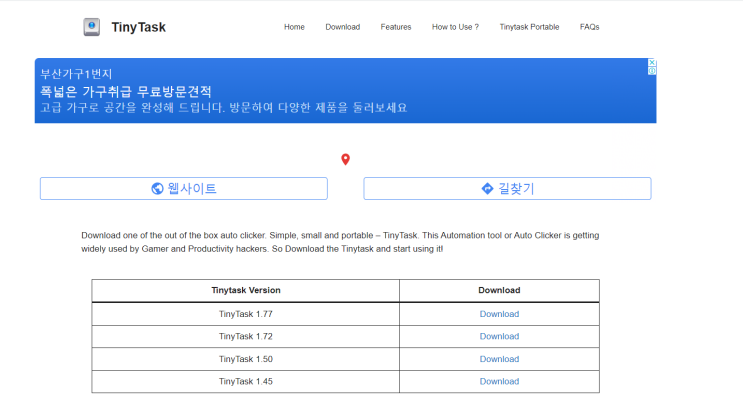Click the TinyTask 1.77 table cell
This screenshot has height=418, width=743.
pos(245,314)
